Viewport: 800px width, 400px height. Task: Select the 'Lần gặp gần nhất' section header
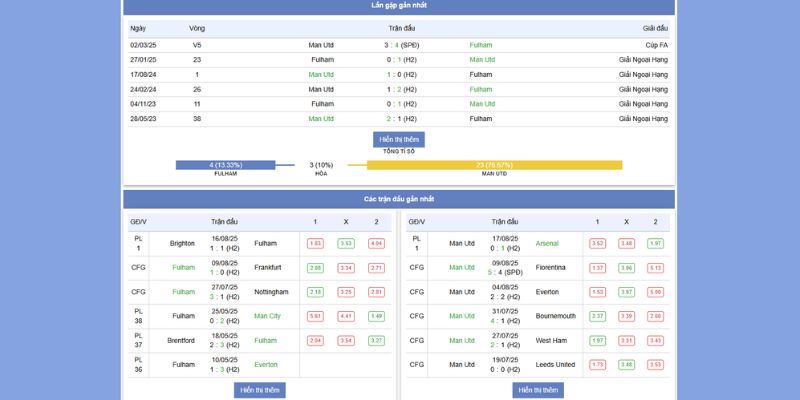(399, 6)
